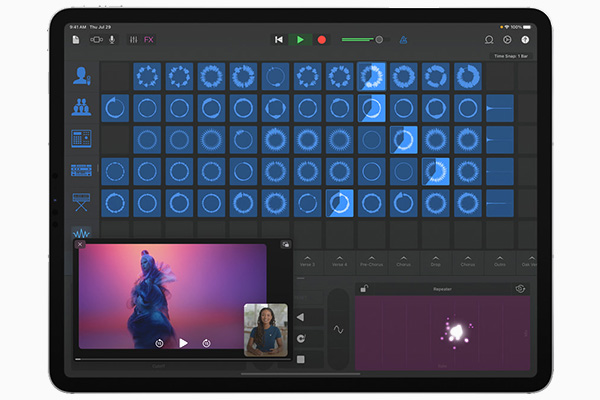Select the keyboard track icon
The image size is (600, 400).
click(81, 202)
